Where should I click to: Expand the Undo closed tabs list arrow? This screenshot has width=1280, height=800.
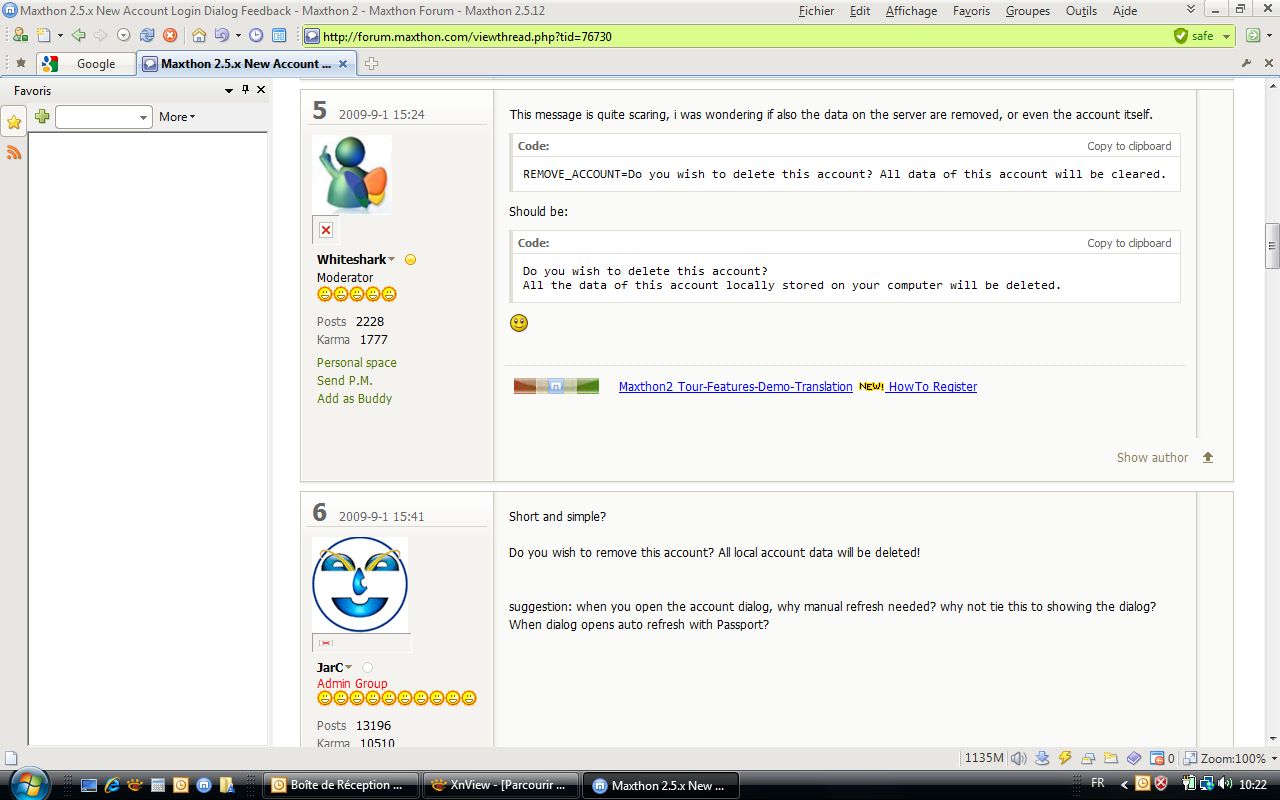[x=236, y=36]
